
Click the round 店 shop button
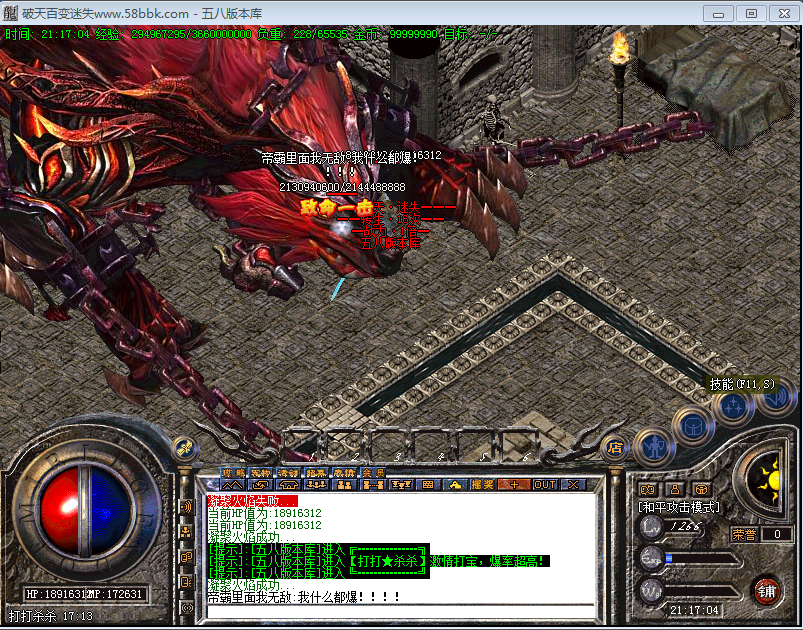[x=615, y=448]
